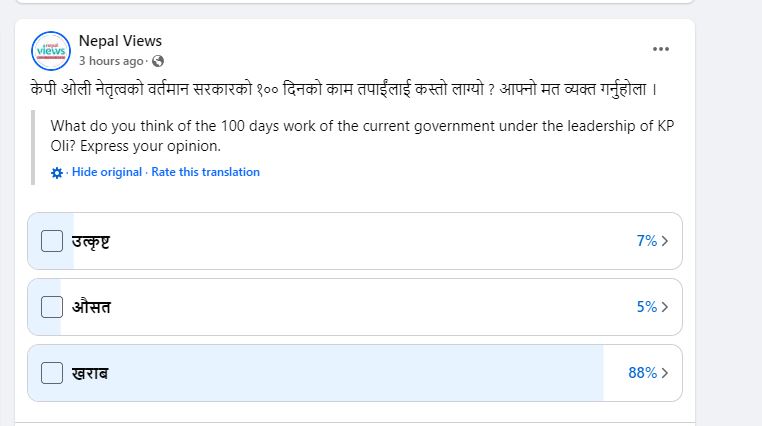The height and width of the screenshot is (426, 762).
Task: Open the 3 hours ago timestamp
Action: pyautogui.click(x=111, y=61)
